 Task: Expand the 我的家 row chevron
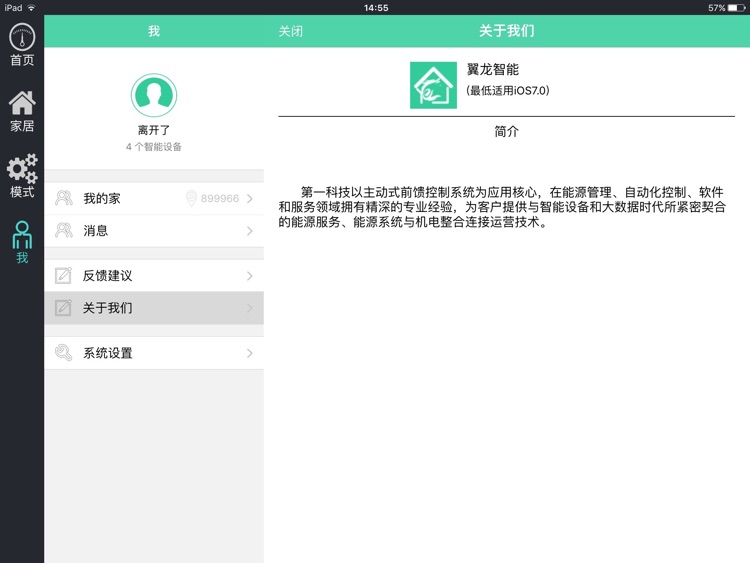click(250, 199)
